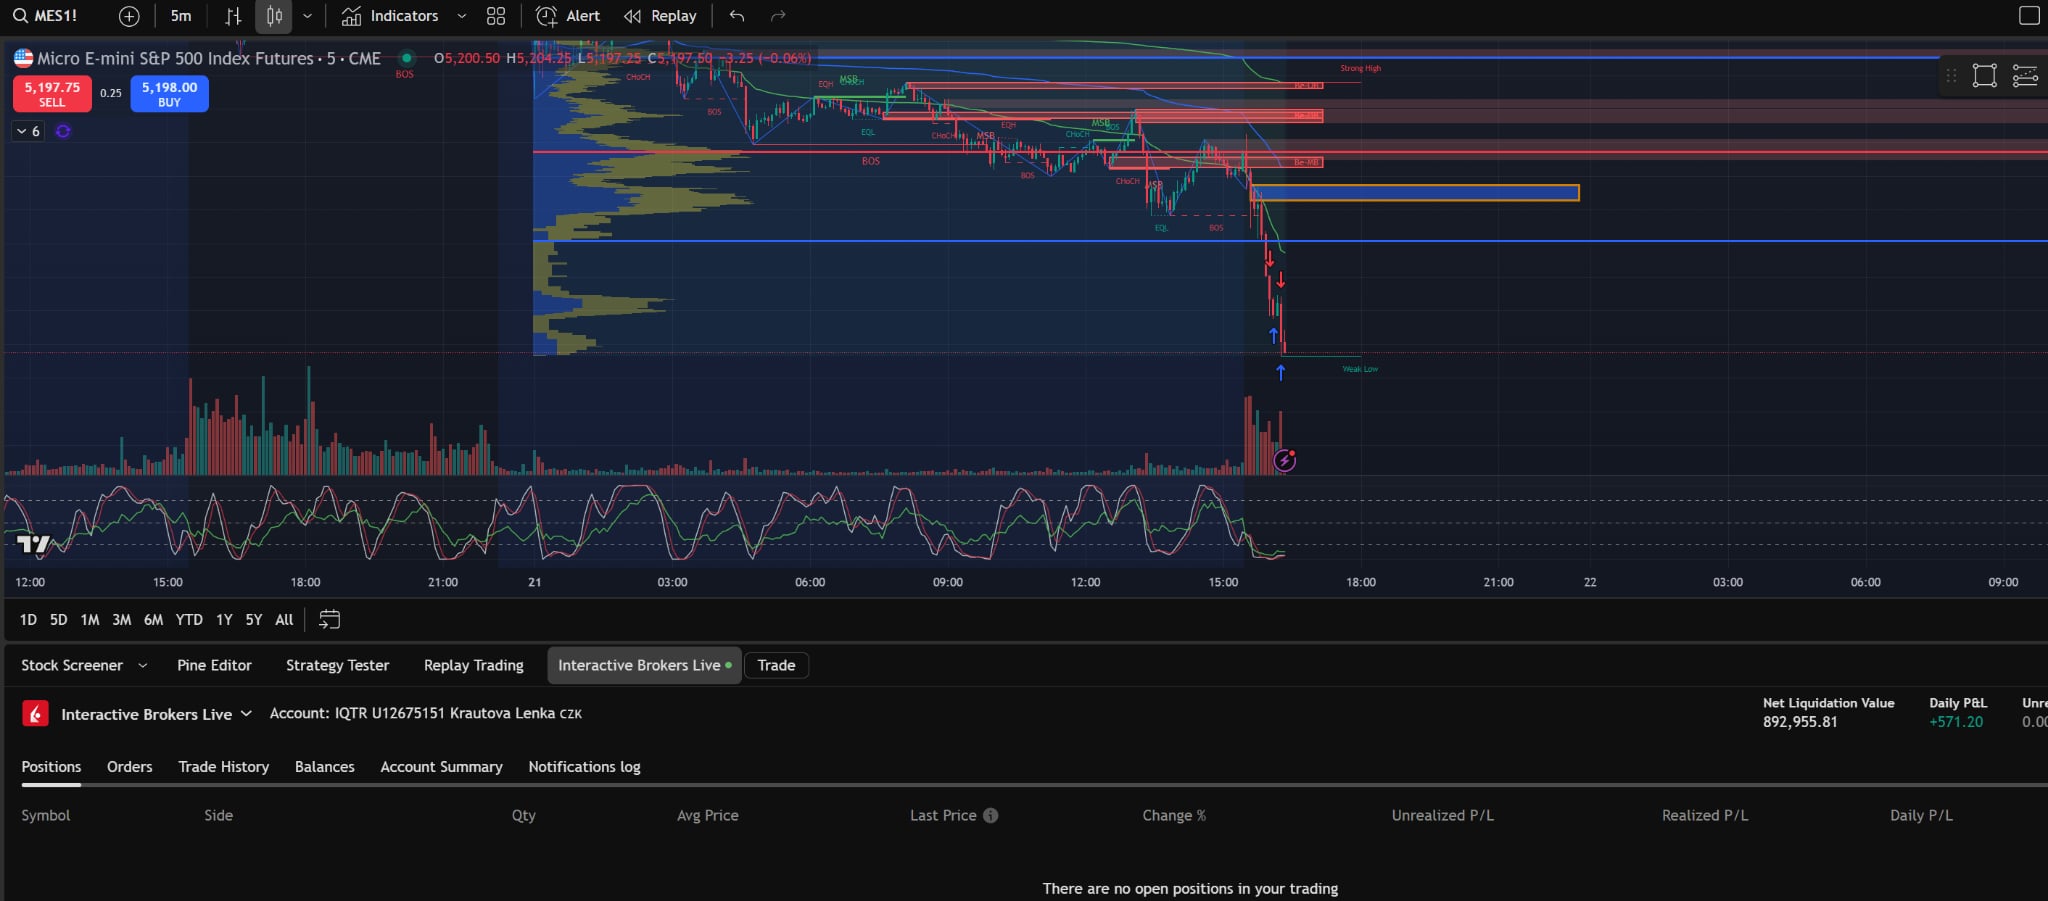Image resolution: width=2048 pixels, height=901 pixels.
Task: Click the purple lightning event marker
Action: (x=1285, y=460)
